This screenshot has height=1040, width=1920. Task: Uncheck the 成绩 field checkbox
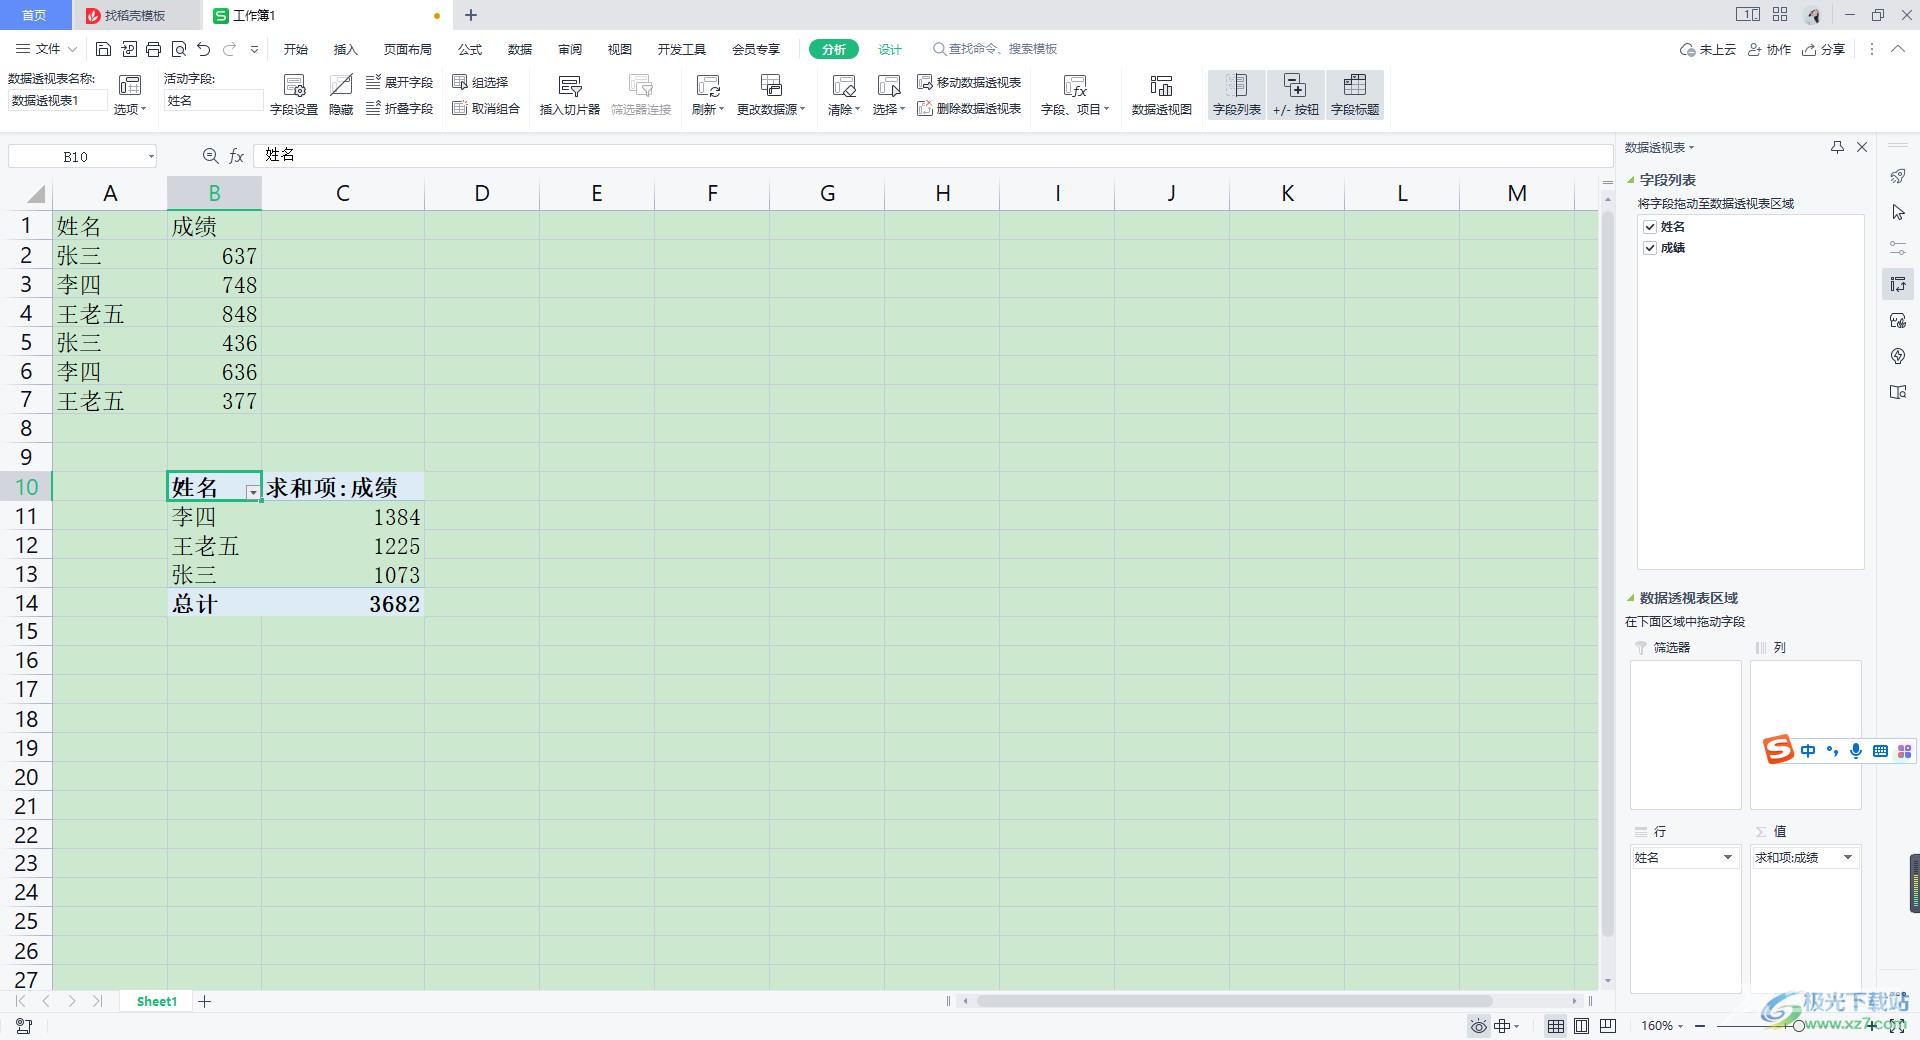click(1650, 248)
